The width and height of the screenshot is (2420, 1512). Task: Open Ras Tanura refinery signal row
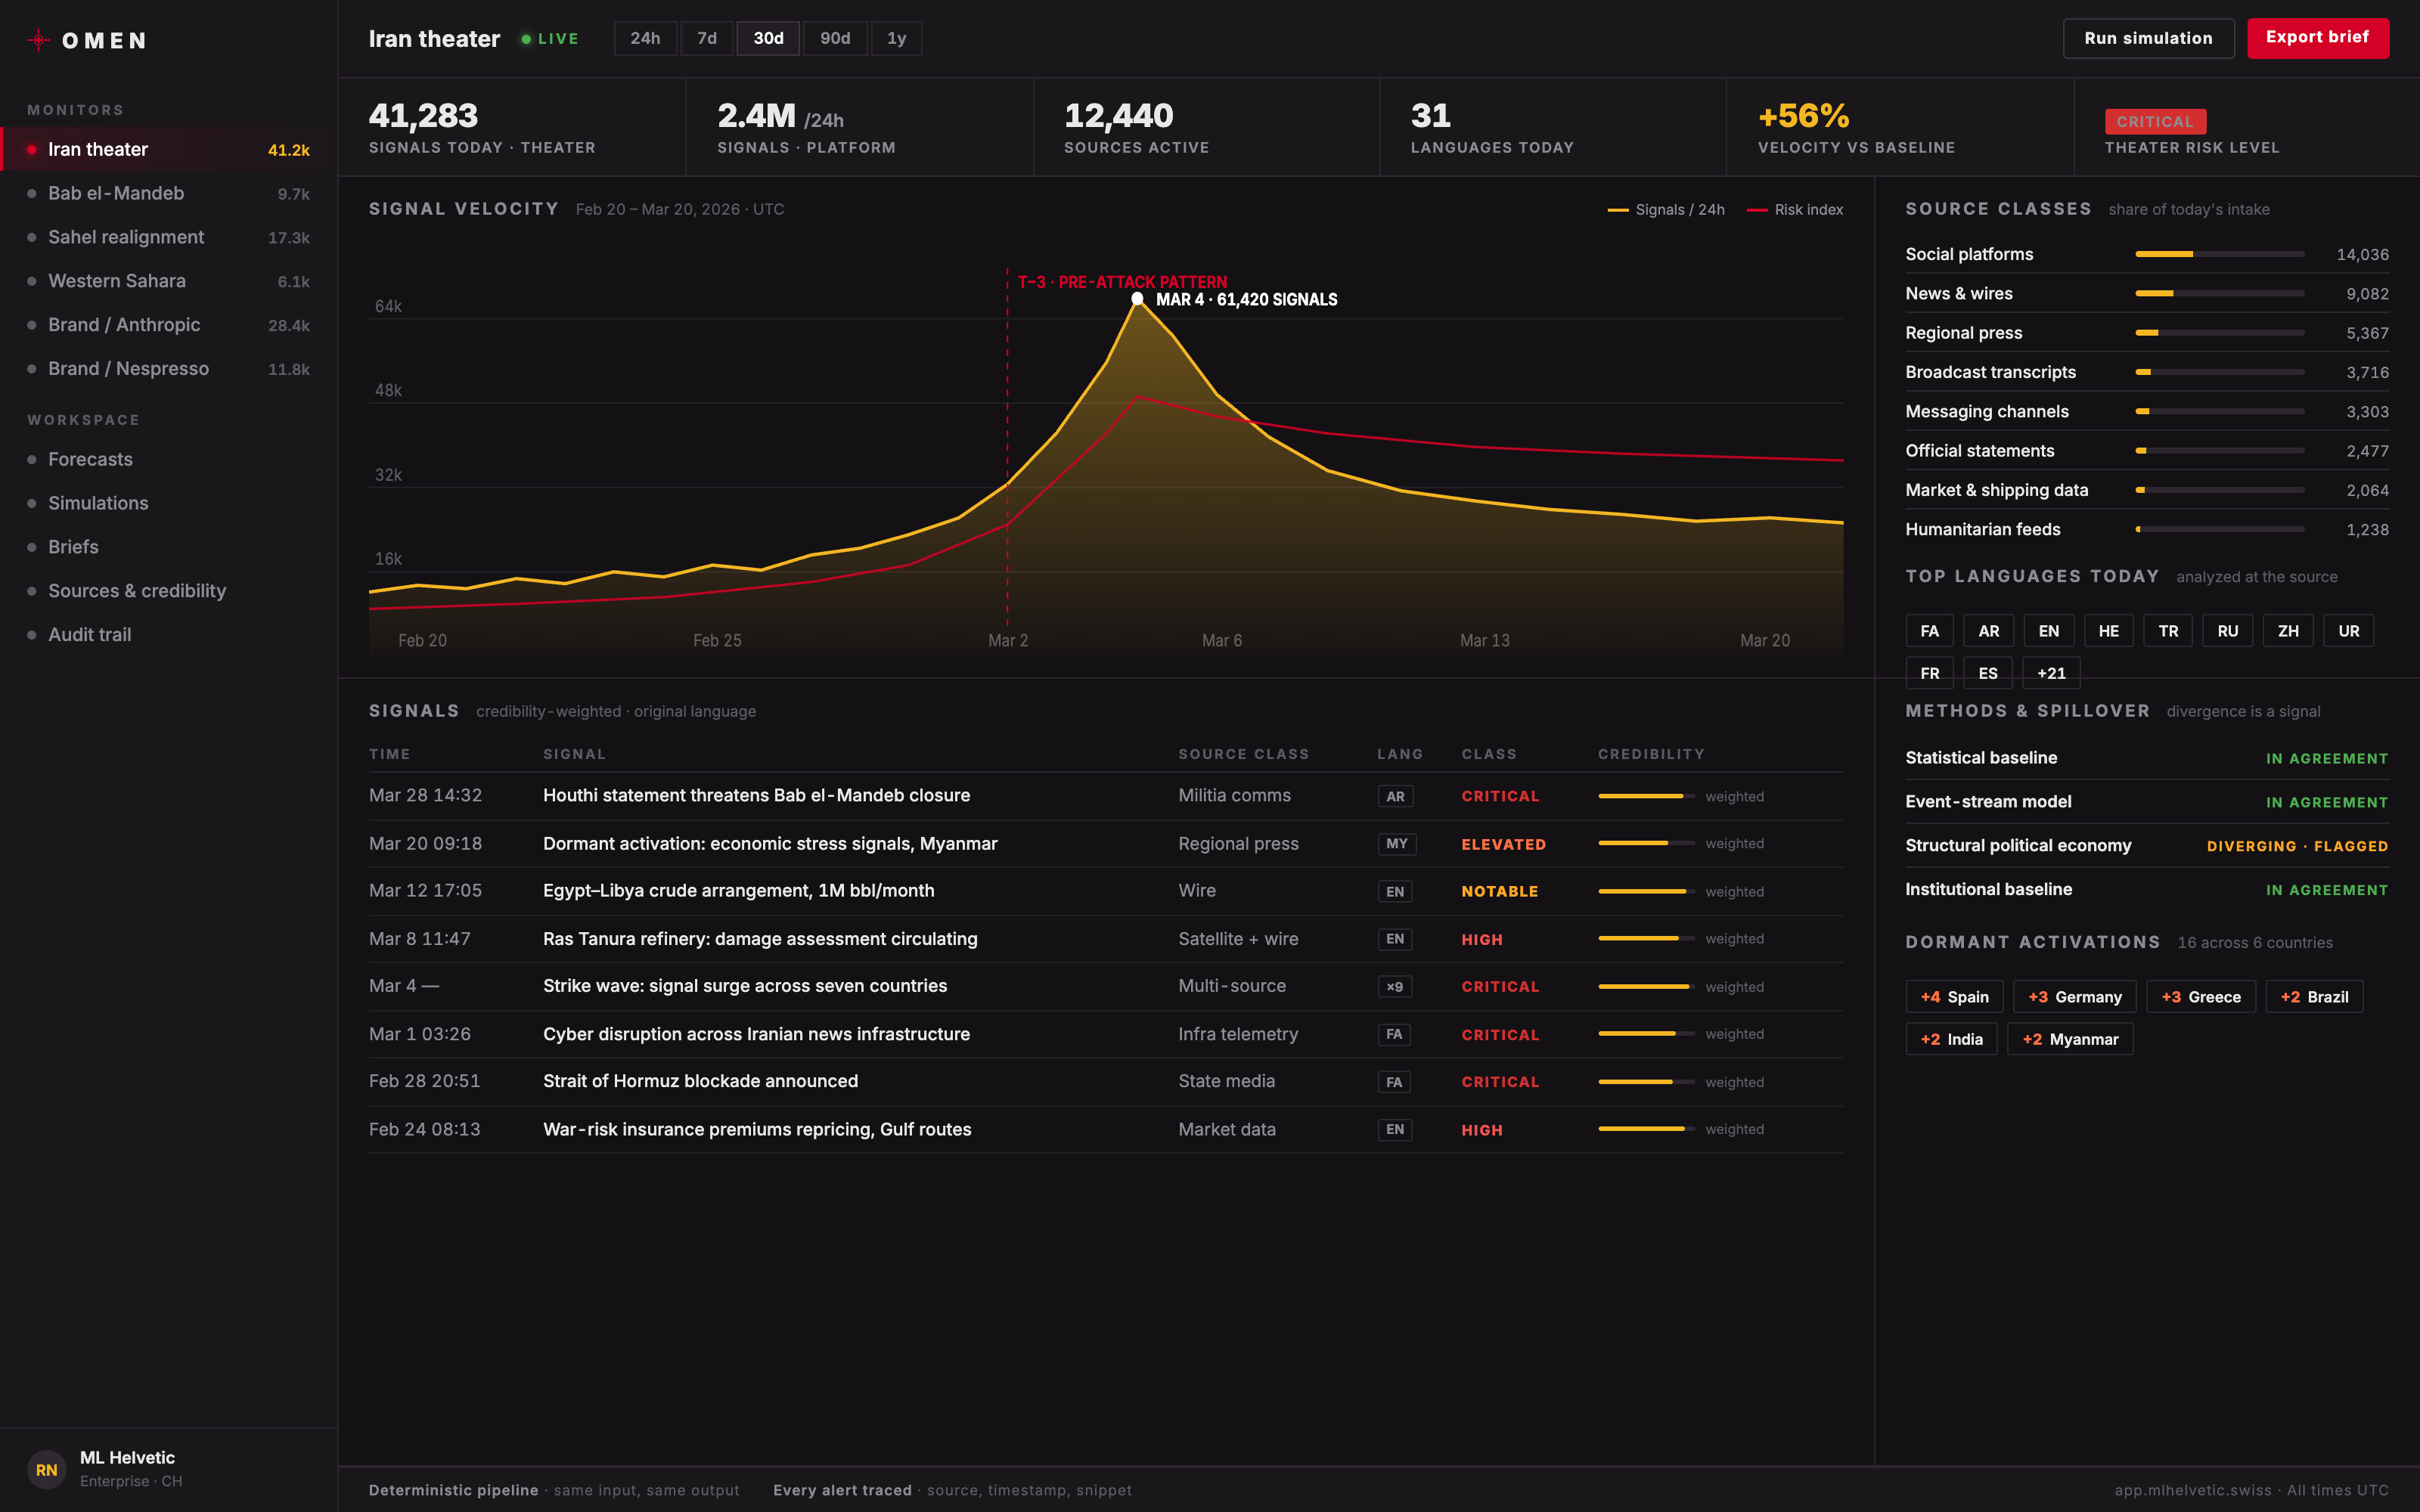tap(1106, 939)
